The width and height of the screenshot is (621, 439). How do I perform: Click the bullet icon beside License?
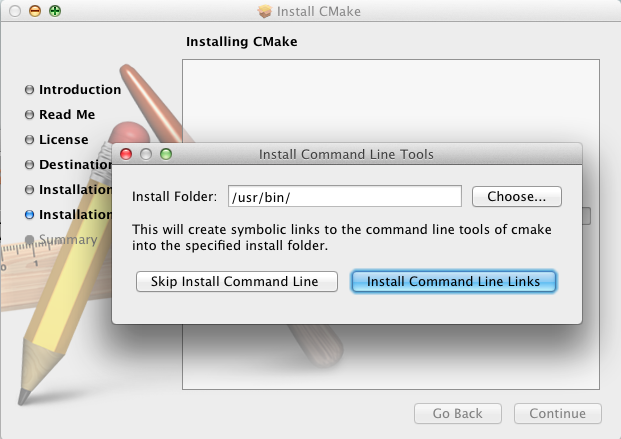(29, 140)
